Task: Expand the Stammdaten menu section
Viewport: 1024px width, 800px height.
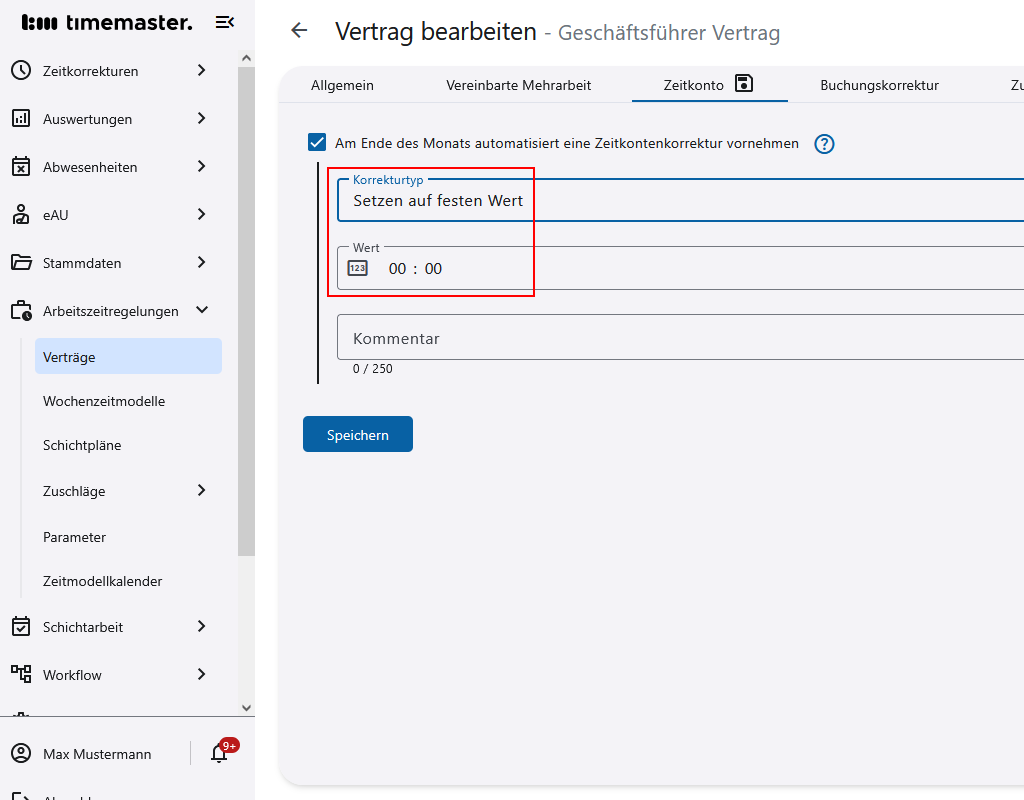Action: [202, 263]
